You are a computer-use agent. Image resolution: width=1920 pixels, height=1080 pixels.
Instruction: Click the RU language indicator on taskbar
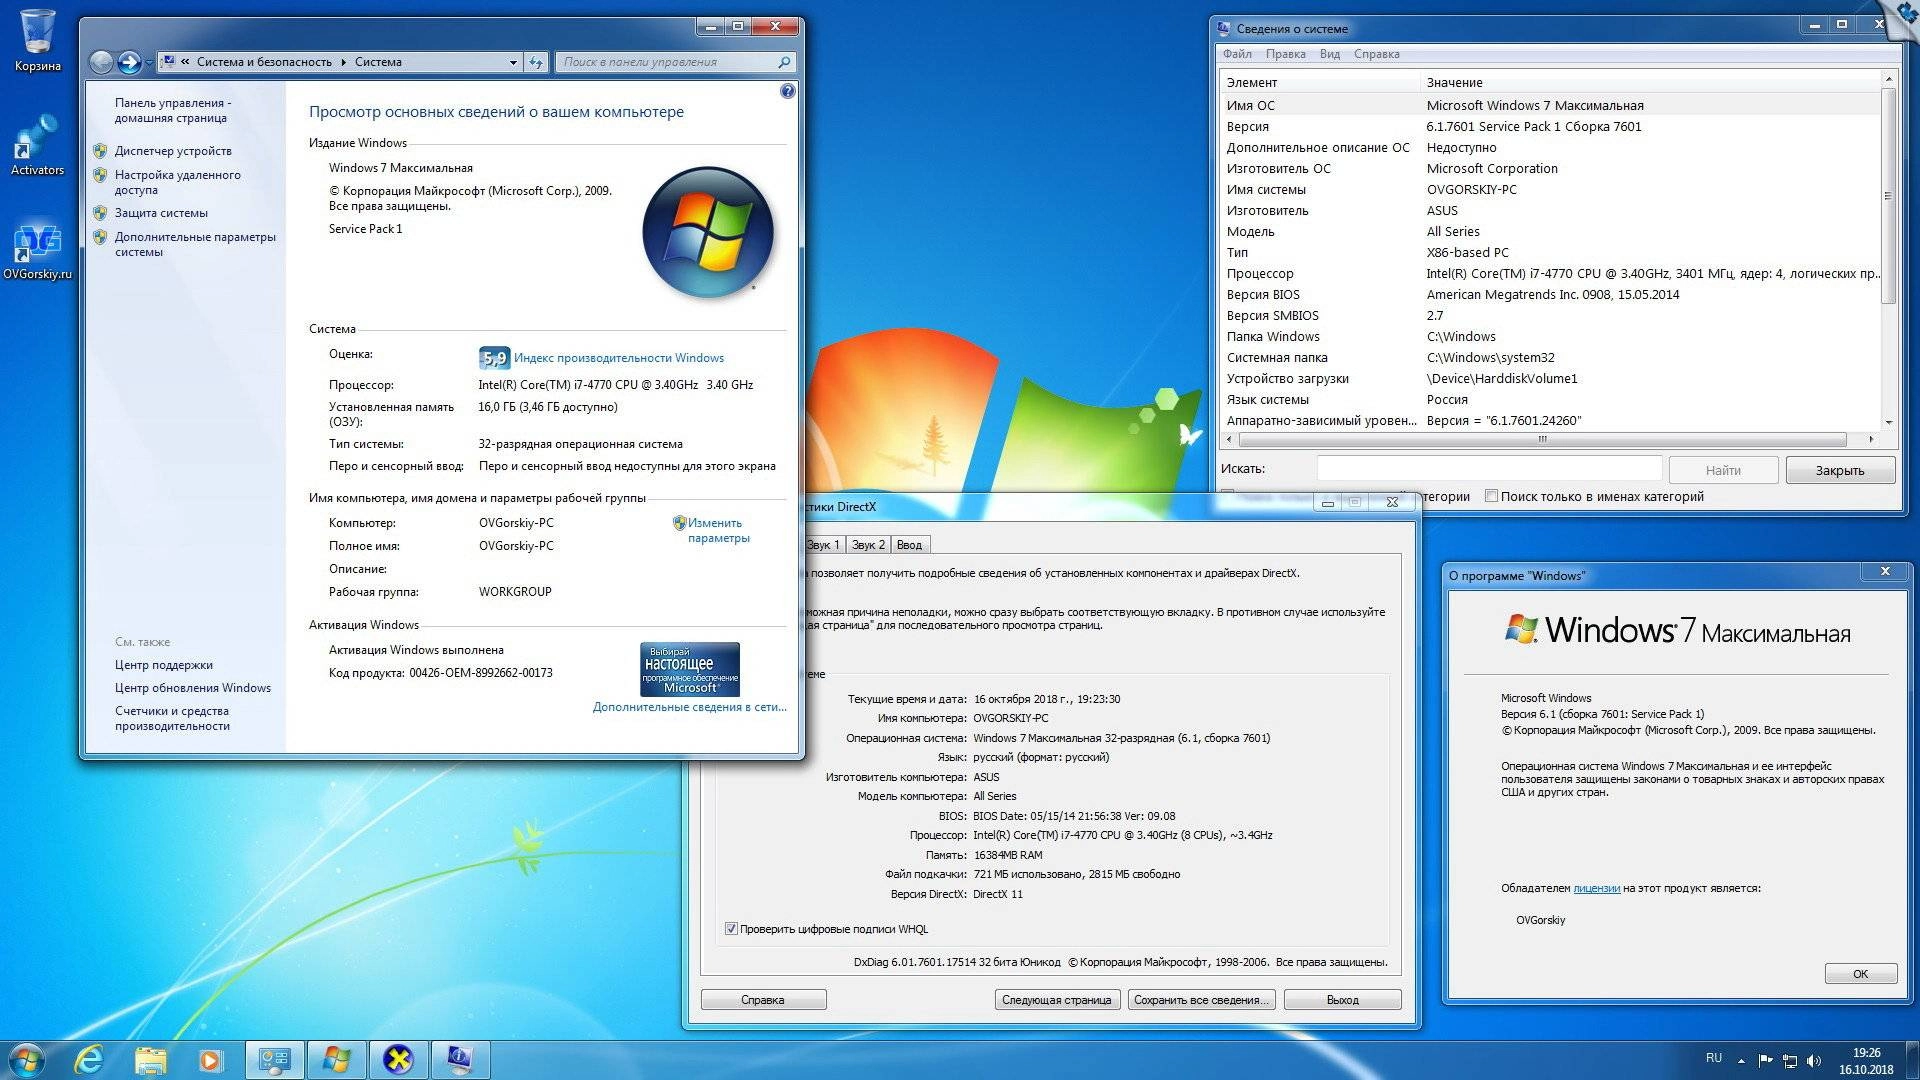[x=1714, y=1058]
